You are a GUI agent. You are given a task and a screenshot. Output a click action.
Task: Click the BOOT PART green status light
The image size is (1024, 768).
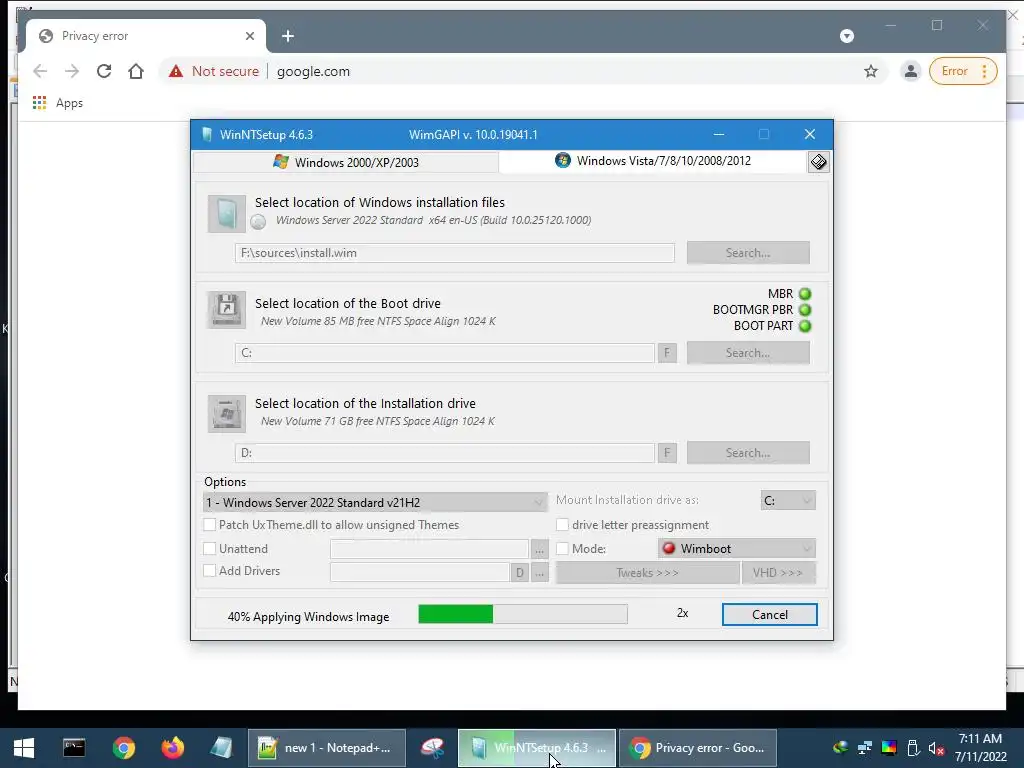(805, 325)
